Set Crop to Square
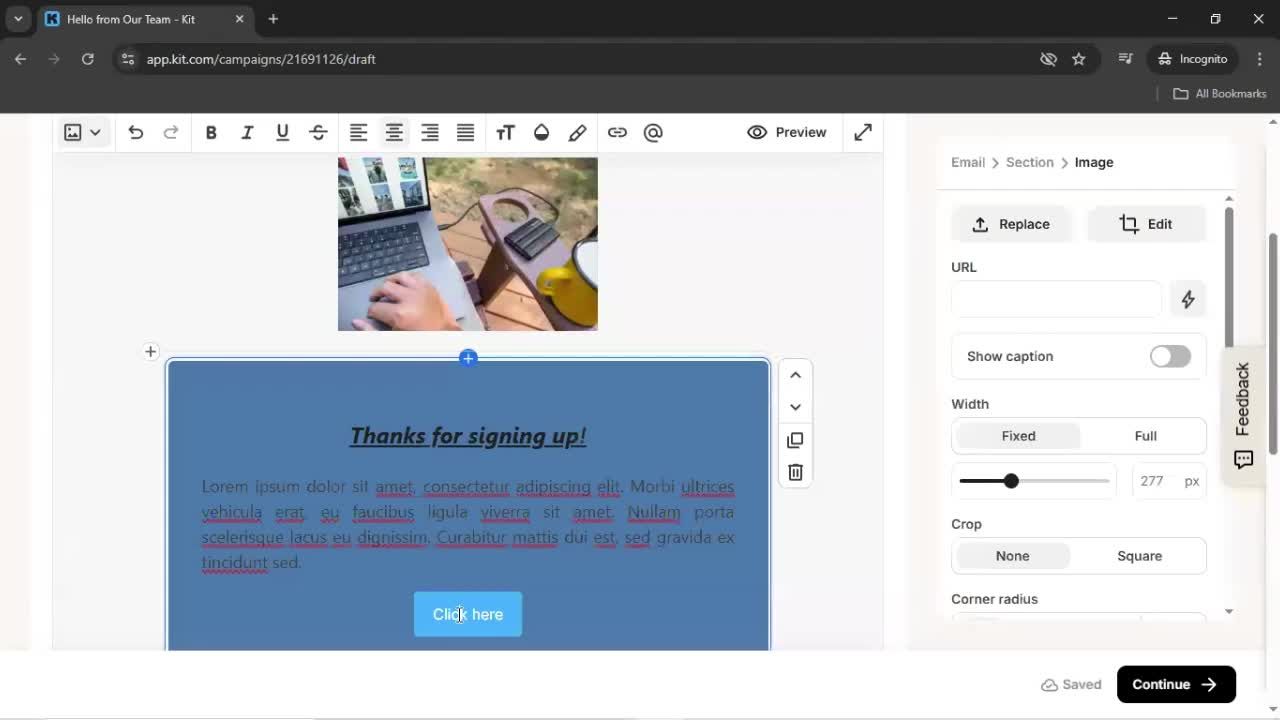The width and height of the screenshot is (1280, 720). pos(1139,555)
